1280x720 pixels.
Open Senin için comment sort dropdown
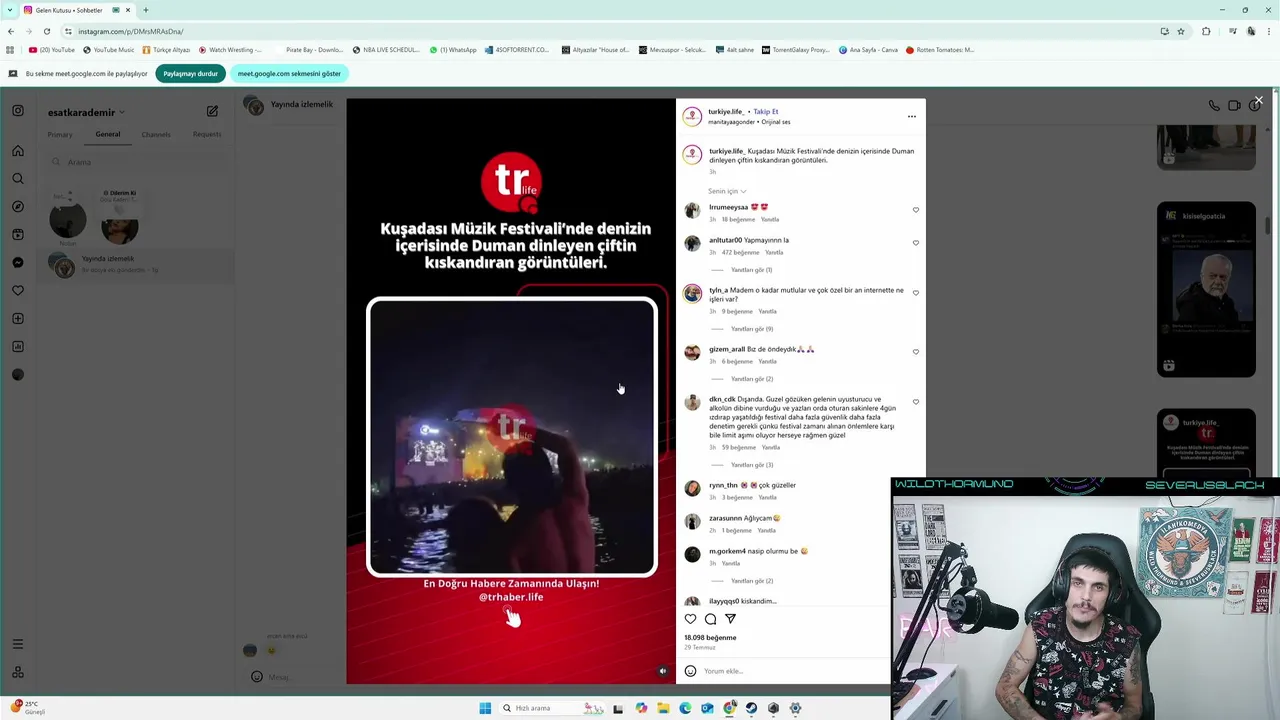727,191
